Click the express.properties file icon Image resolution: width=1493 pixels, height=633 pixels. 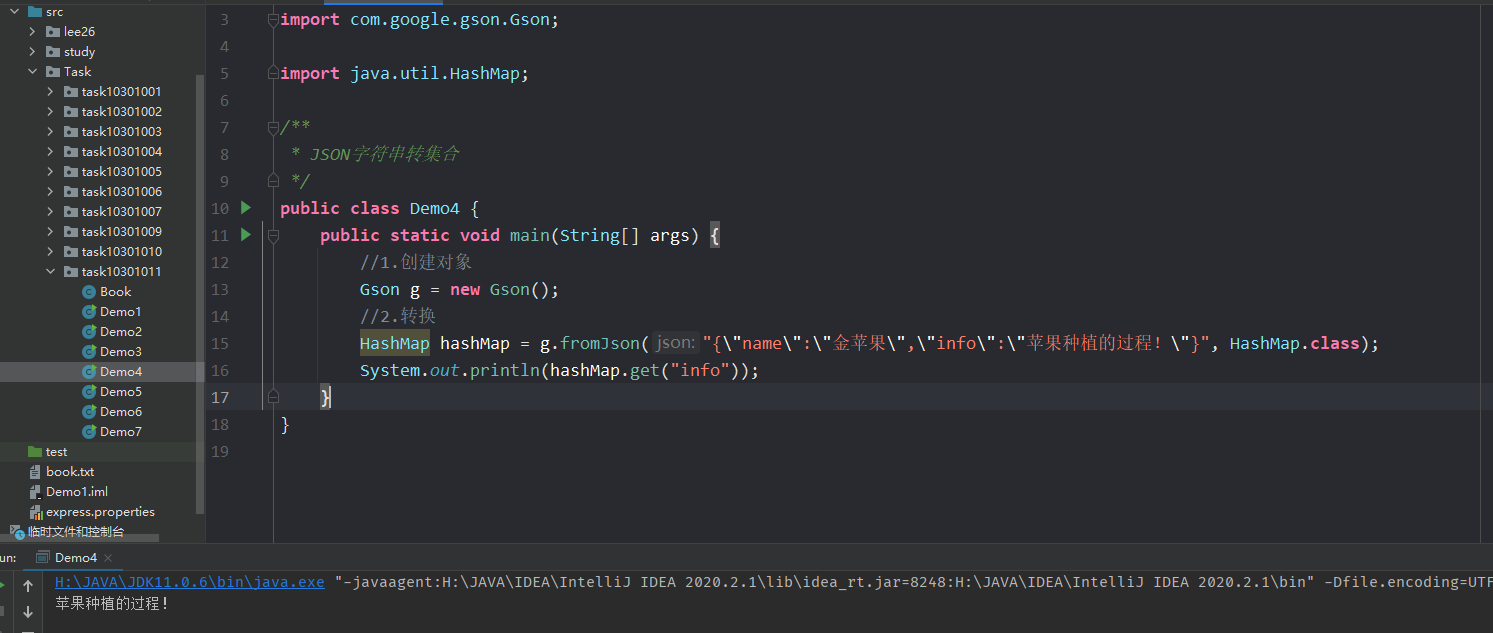coord(35,512)
